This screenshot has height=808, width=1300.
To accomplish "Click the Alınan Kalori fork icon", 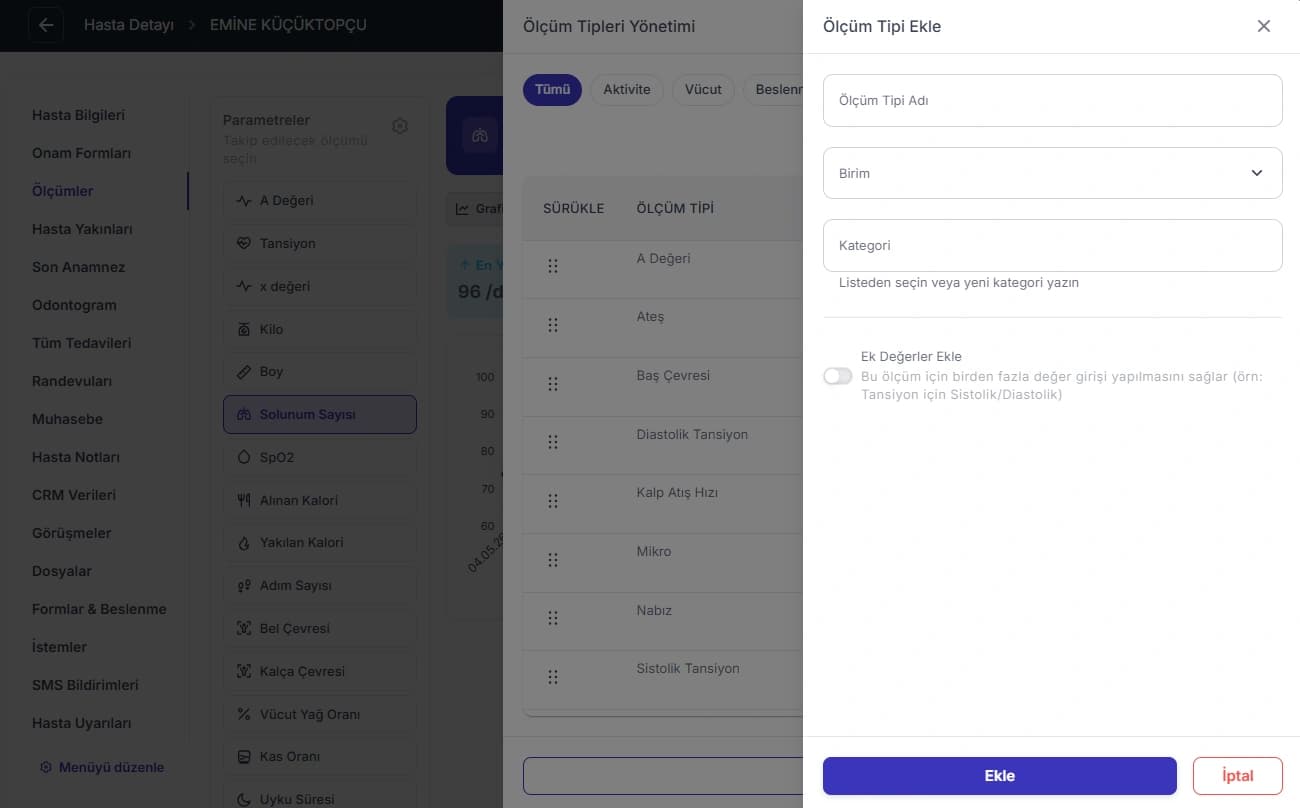I will click(x=244, y=500).
